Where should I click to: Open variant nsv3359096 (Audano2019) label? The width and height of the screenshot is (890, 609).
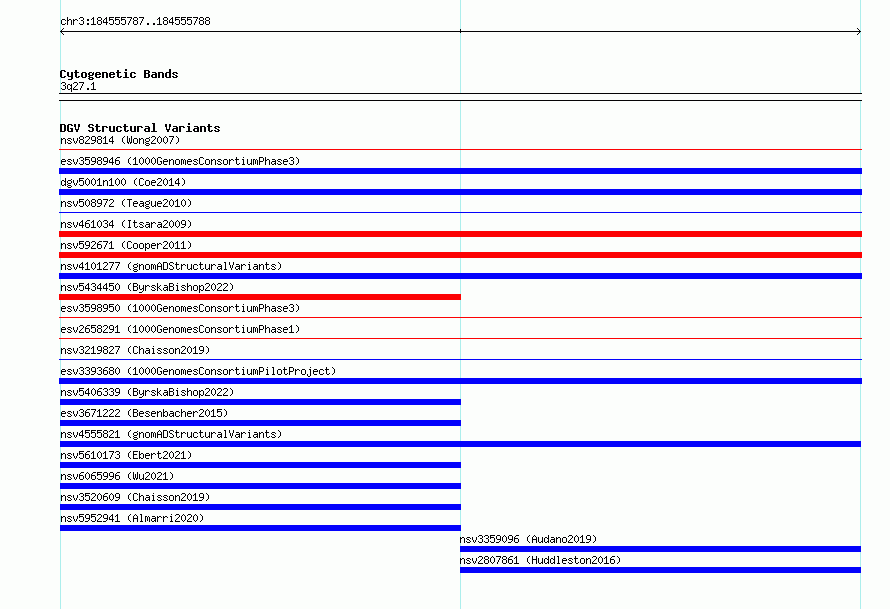click(528, 539)
